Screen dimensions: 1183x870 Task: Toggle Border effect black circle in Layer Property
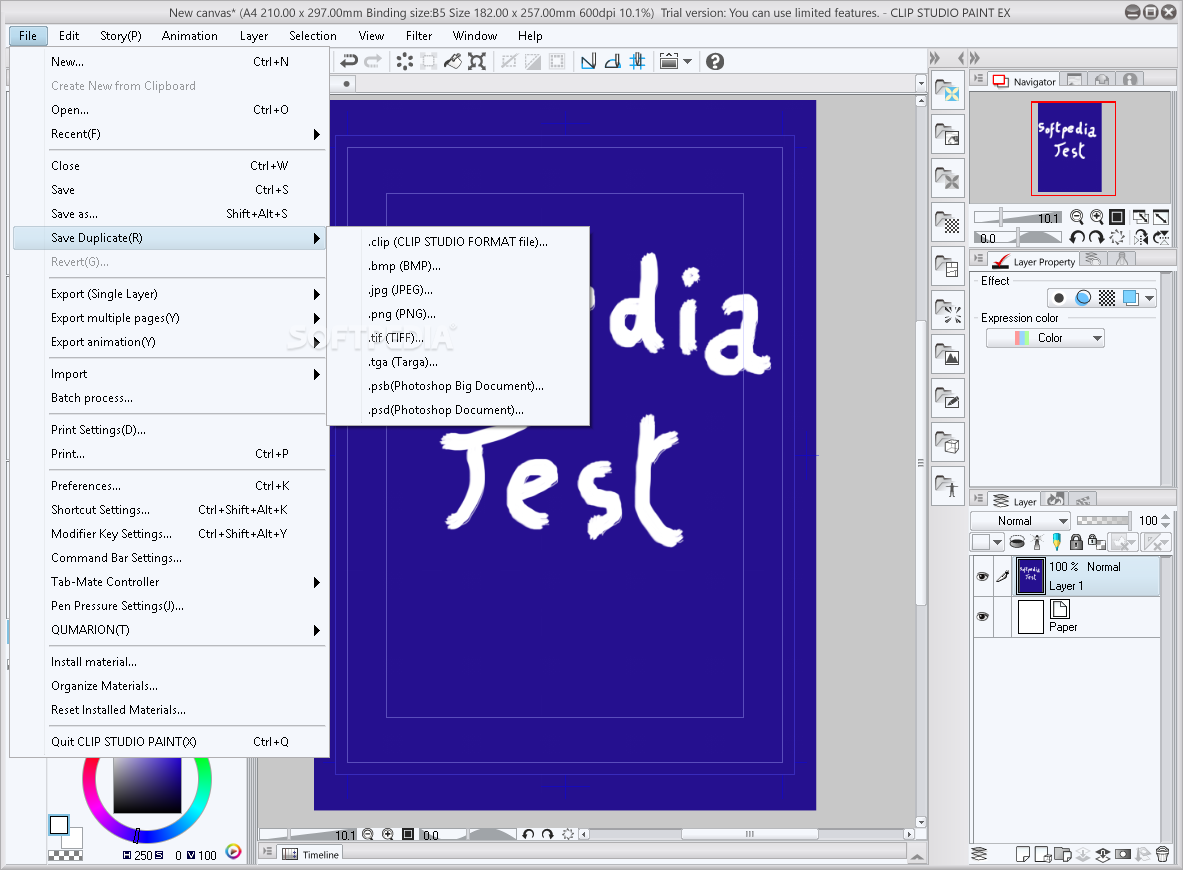1059,298
